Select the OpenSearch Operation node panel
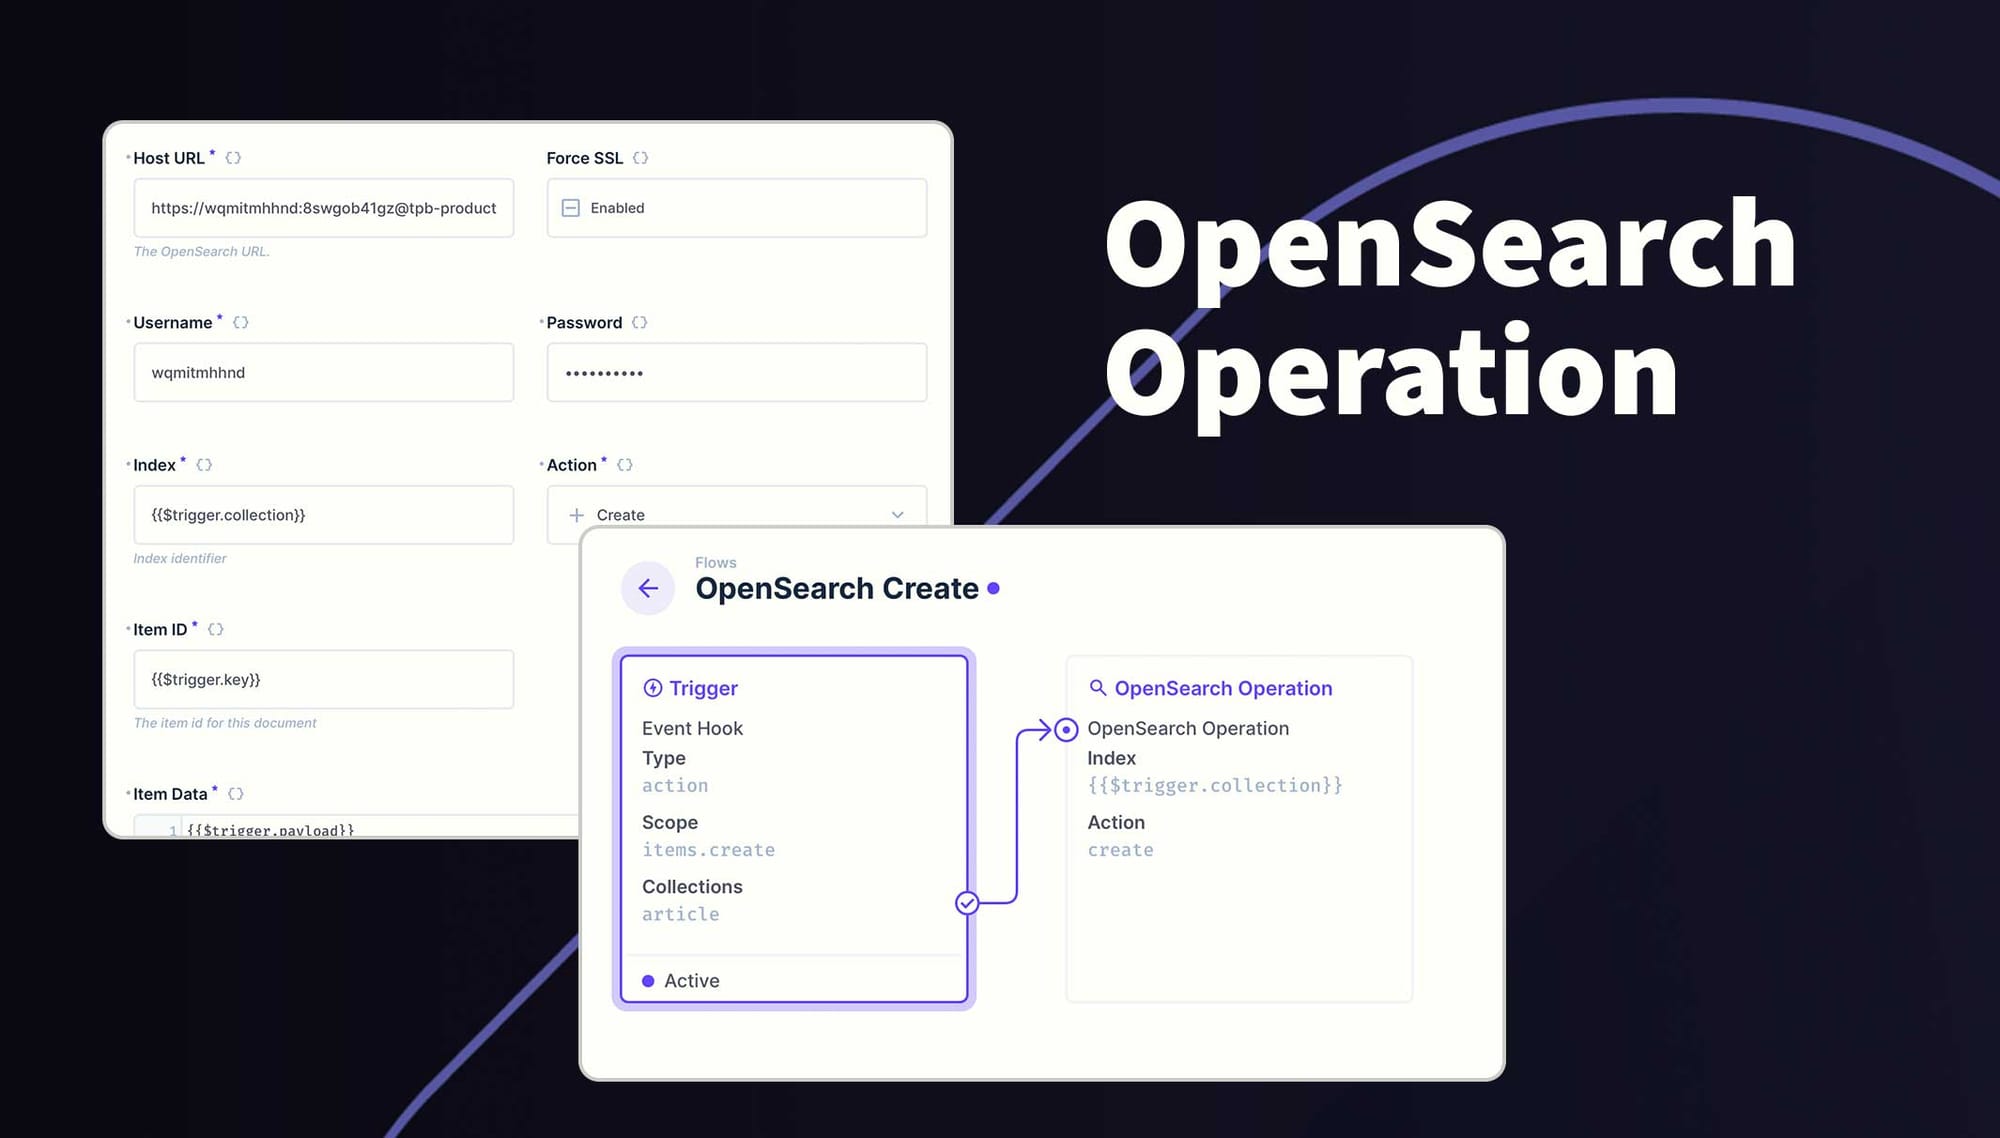 (1239, 830)
